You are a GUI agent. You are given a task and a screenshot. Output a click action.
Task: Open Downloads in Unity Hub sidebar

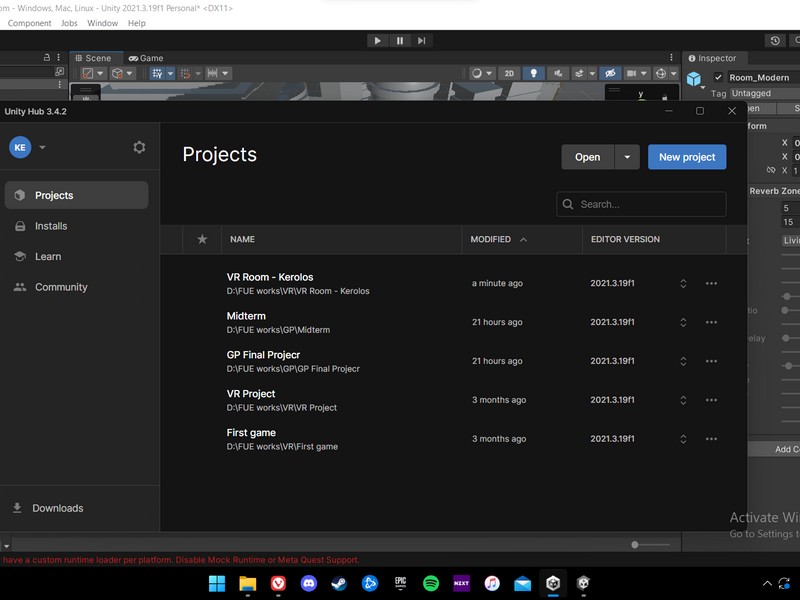(x=48, y=508)
